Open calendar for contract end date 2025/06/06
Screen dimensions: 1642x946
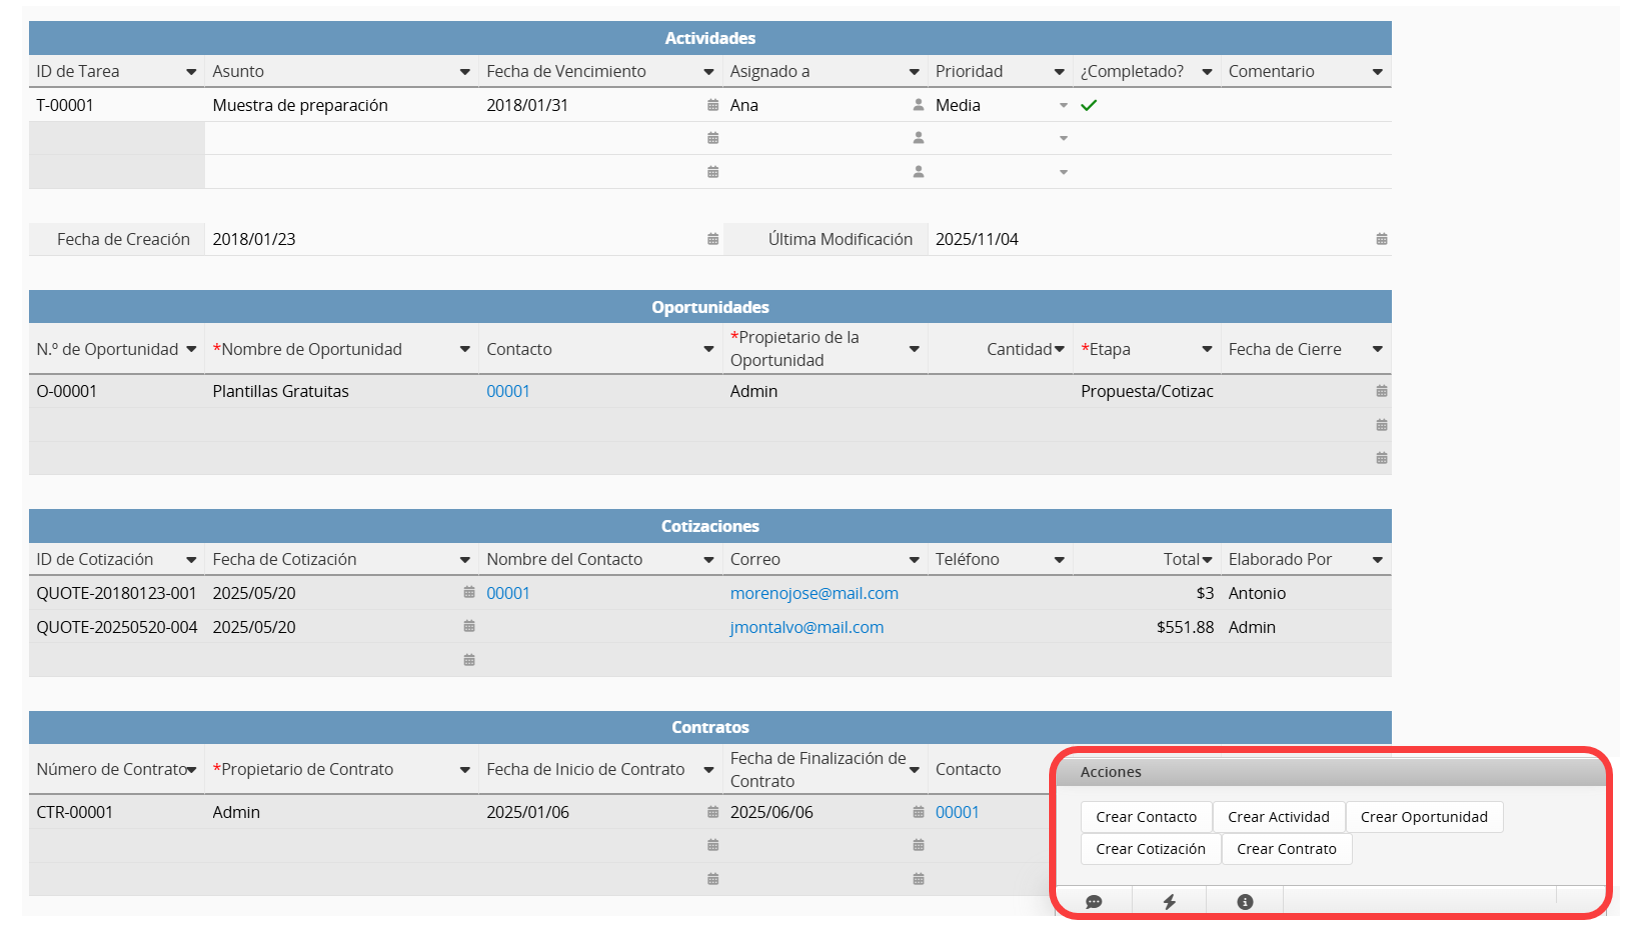pos(918,812)
